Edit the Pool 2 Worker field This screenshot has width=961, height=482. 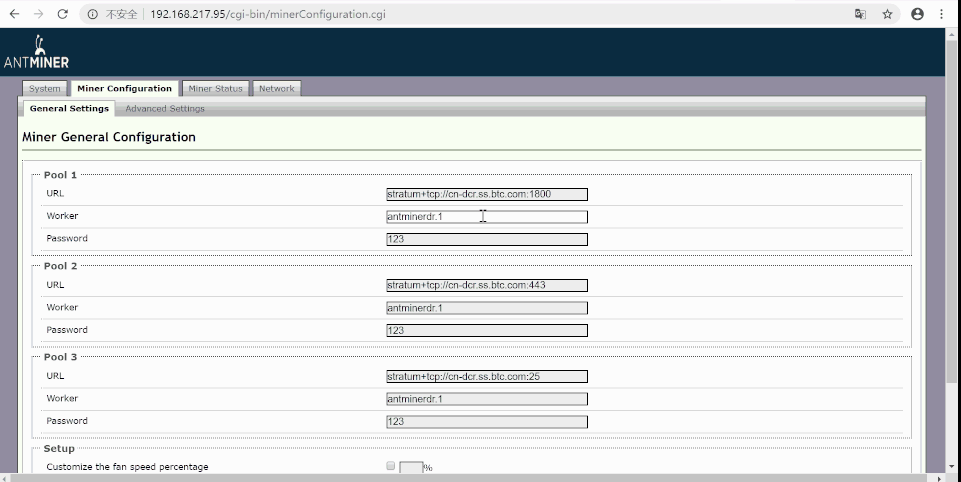487,308
